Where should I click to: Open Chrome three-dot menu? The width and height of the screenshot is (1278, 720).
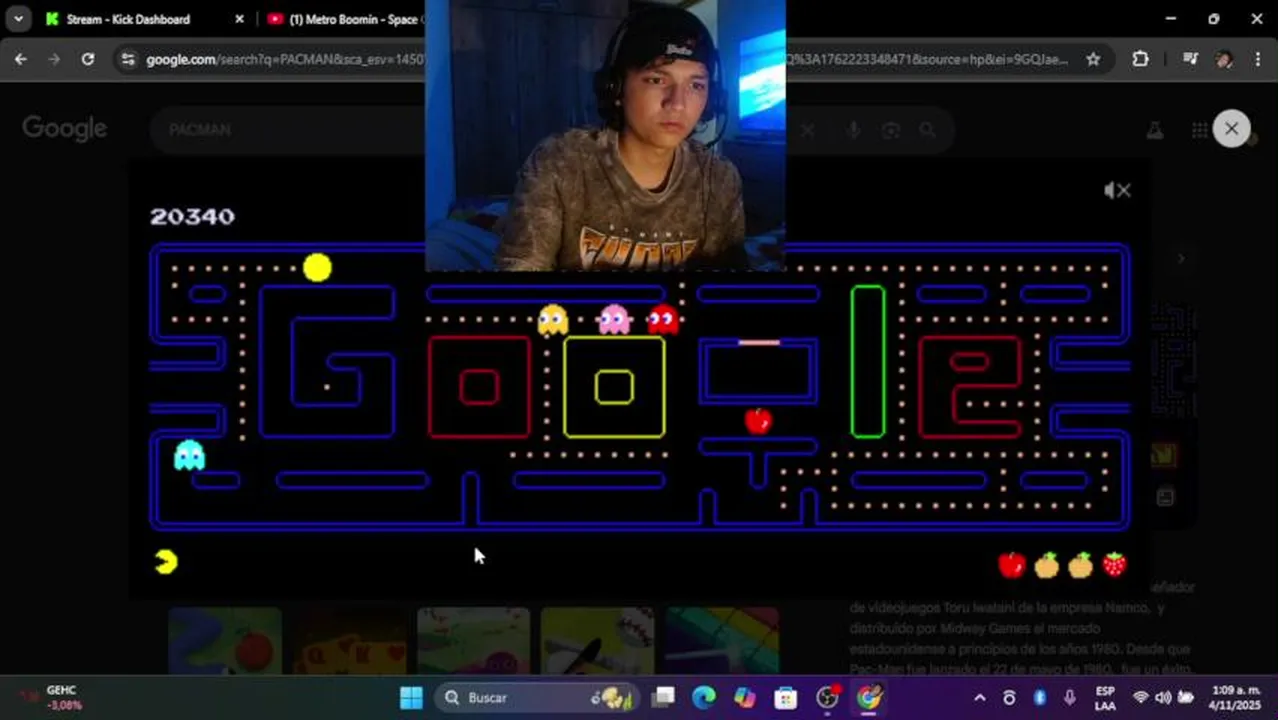click(1257, 59)
